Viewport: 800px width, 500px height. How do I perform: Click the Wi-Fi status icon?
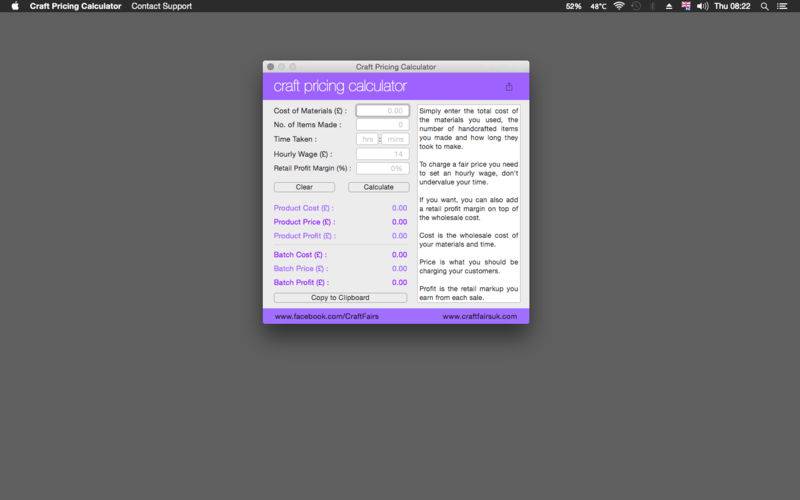tap(619, 6)
